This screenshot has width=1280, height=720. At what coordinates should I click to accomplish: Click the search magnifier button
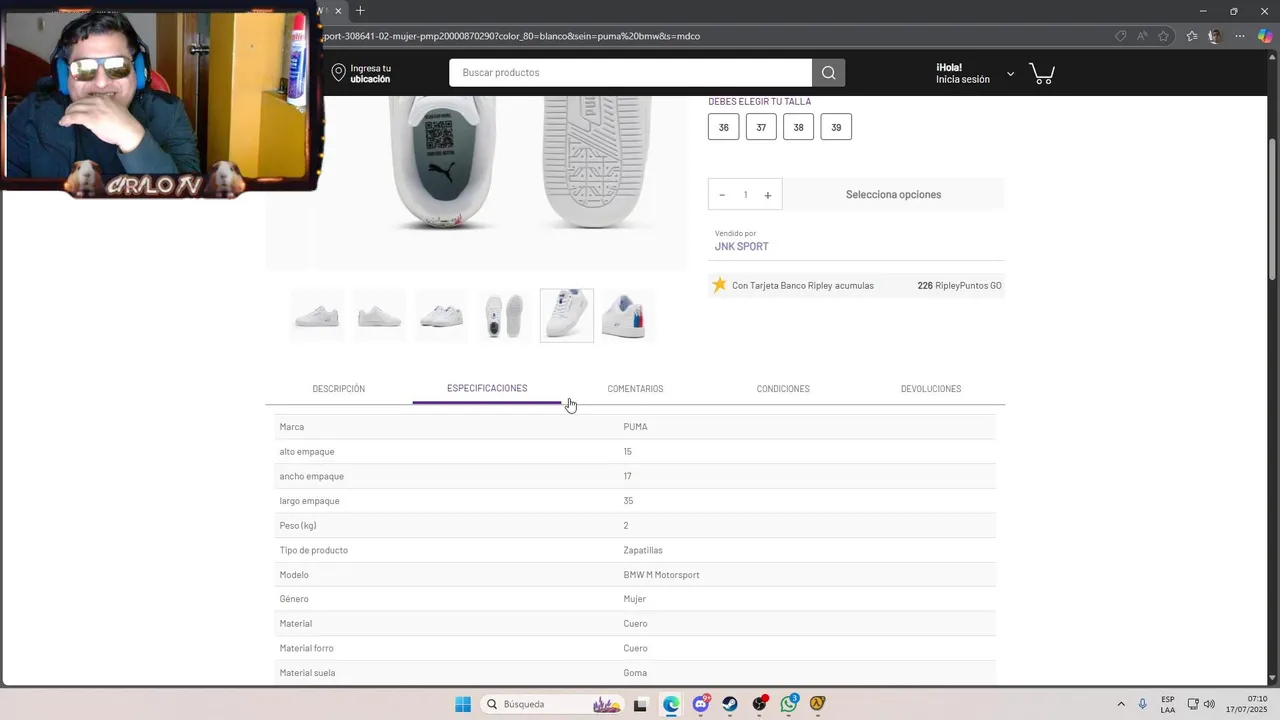click(x=828, y=73)
